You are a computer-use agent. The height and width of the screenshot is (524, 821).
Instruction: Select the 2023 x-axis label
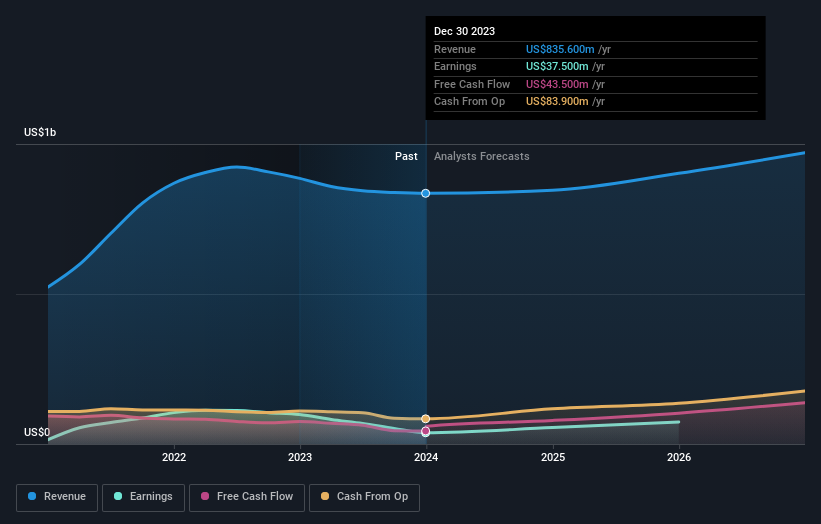(300, 457)
